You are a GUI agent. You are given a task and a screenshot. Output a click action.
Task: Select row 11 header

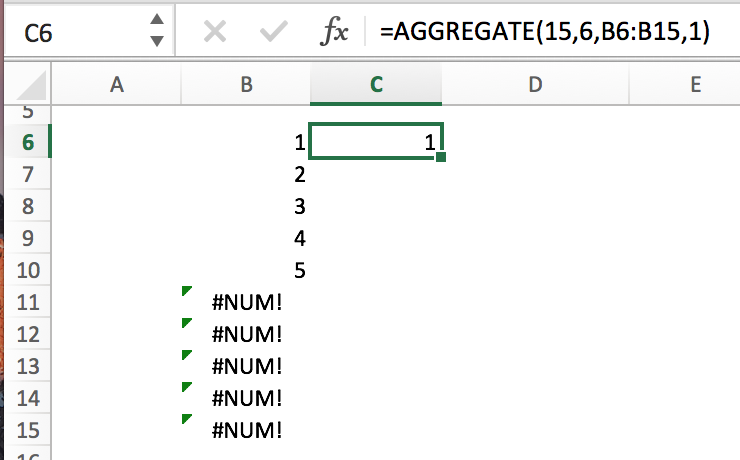coord(27,303)
